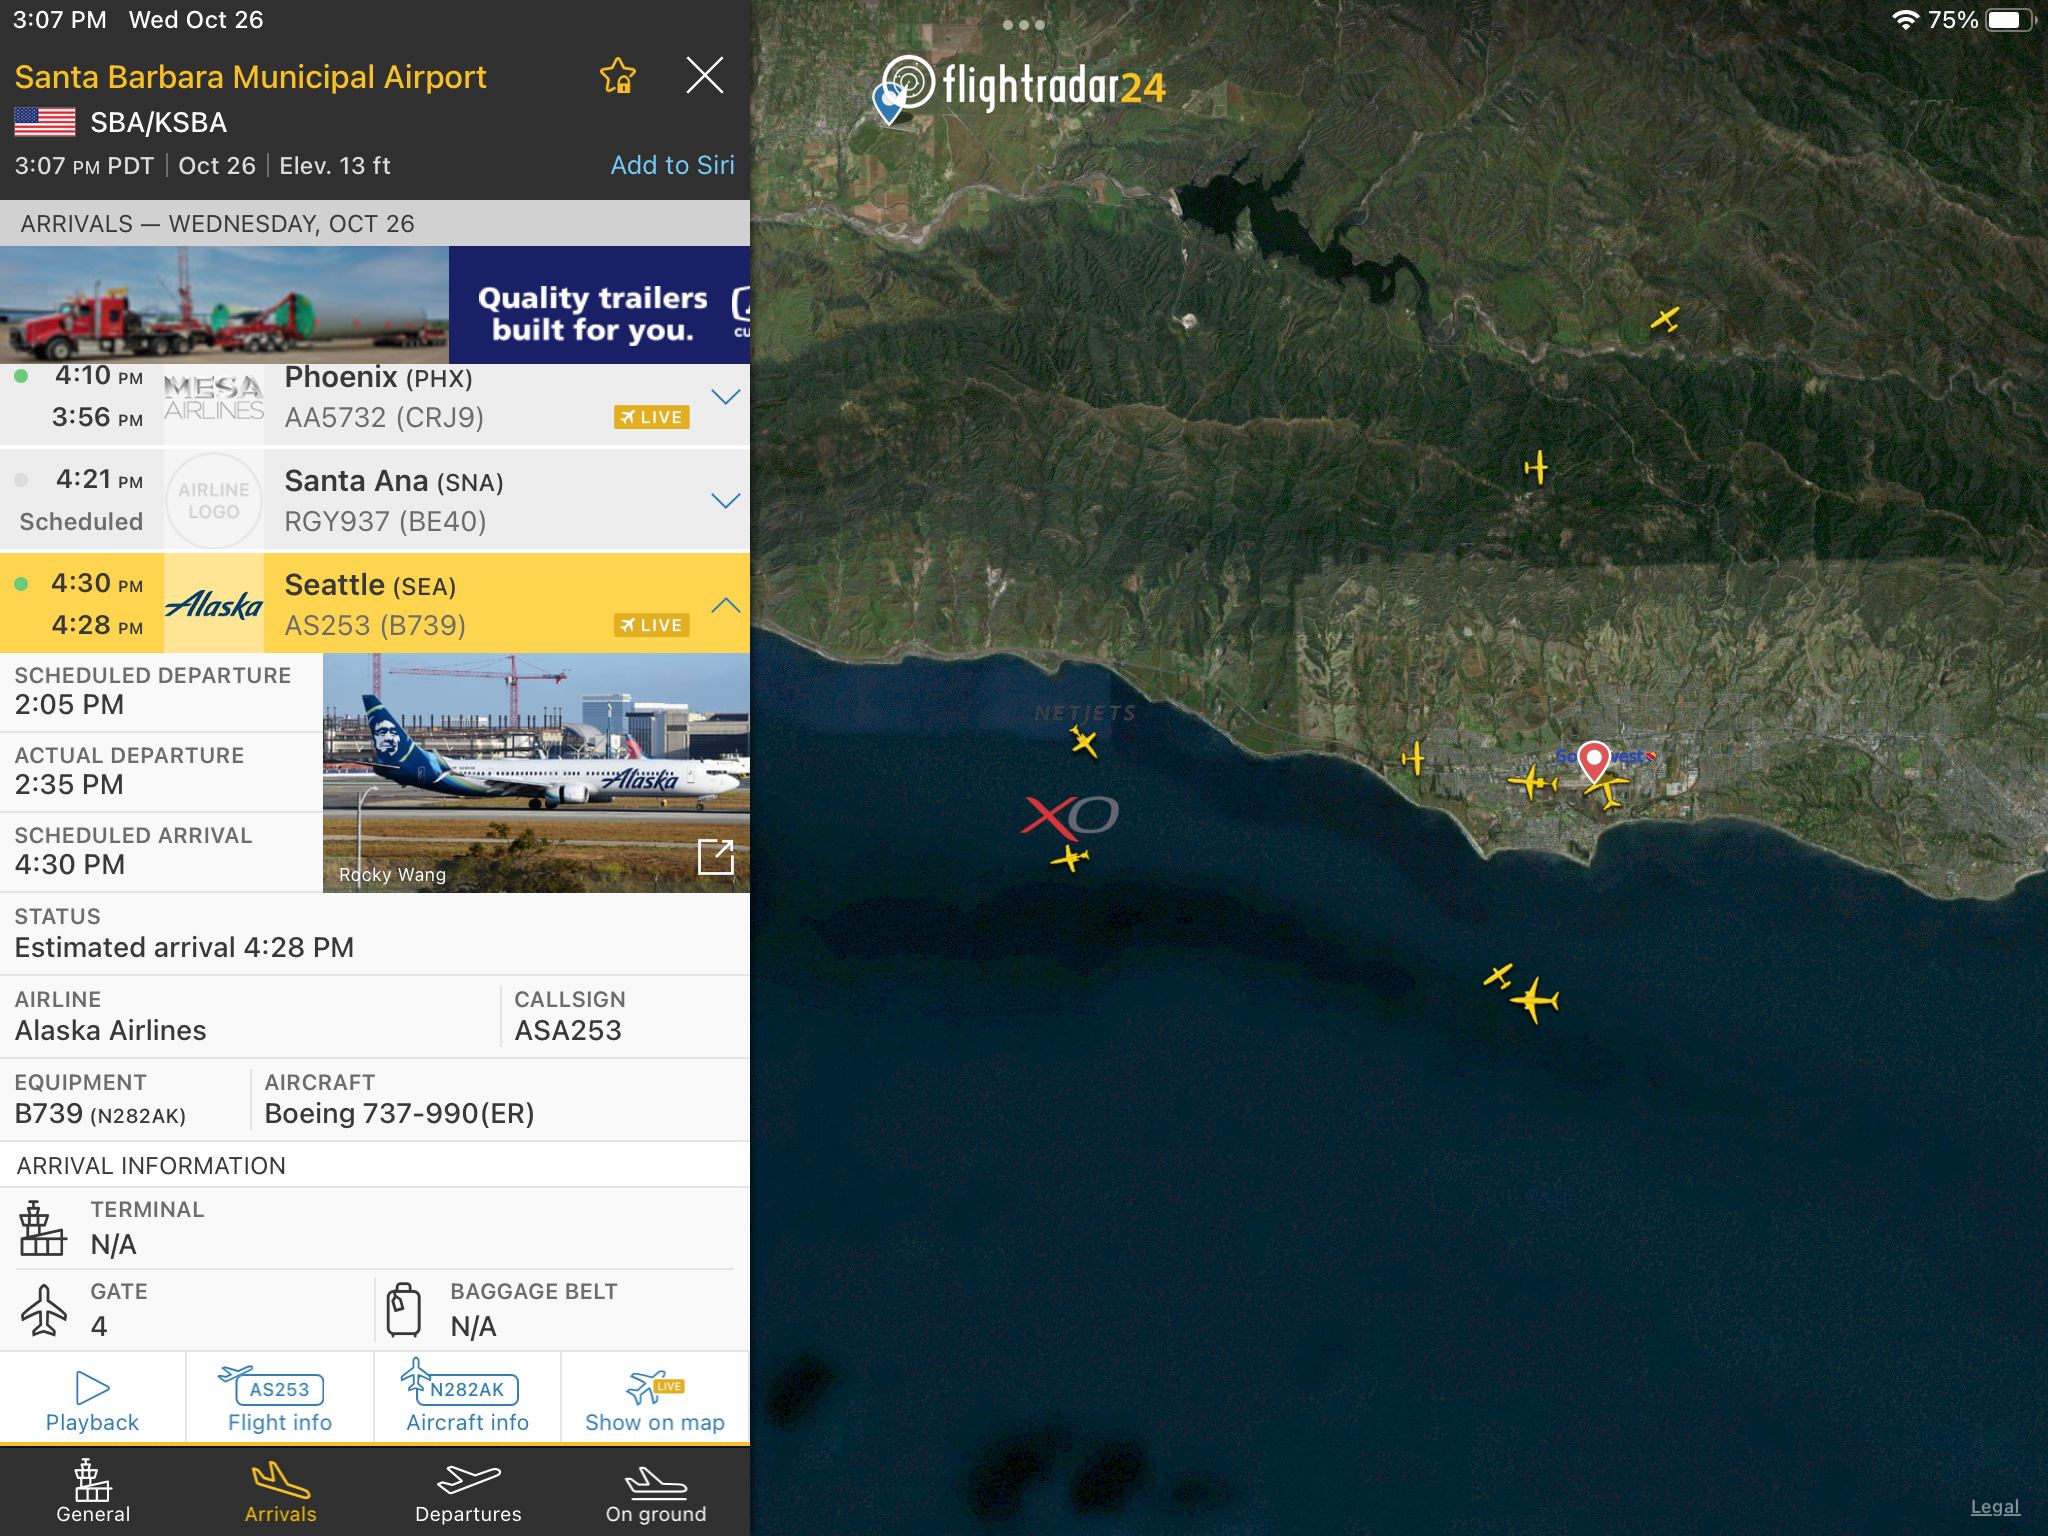Expand the Santa Ana RGY937 arrival row
Viewport: 2048px width, 1536px height.
click(x=725, y=501)
